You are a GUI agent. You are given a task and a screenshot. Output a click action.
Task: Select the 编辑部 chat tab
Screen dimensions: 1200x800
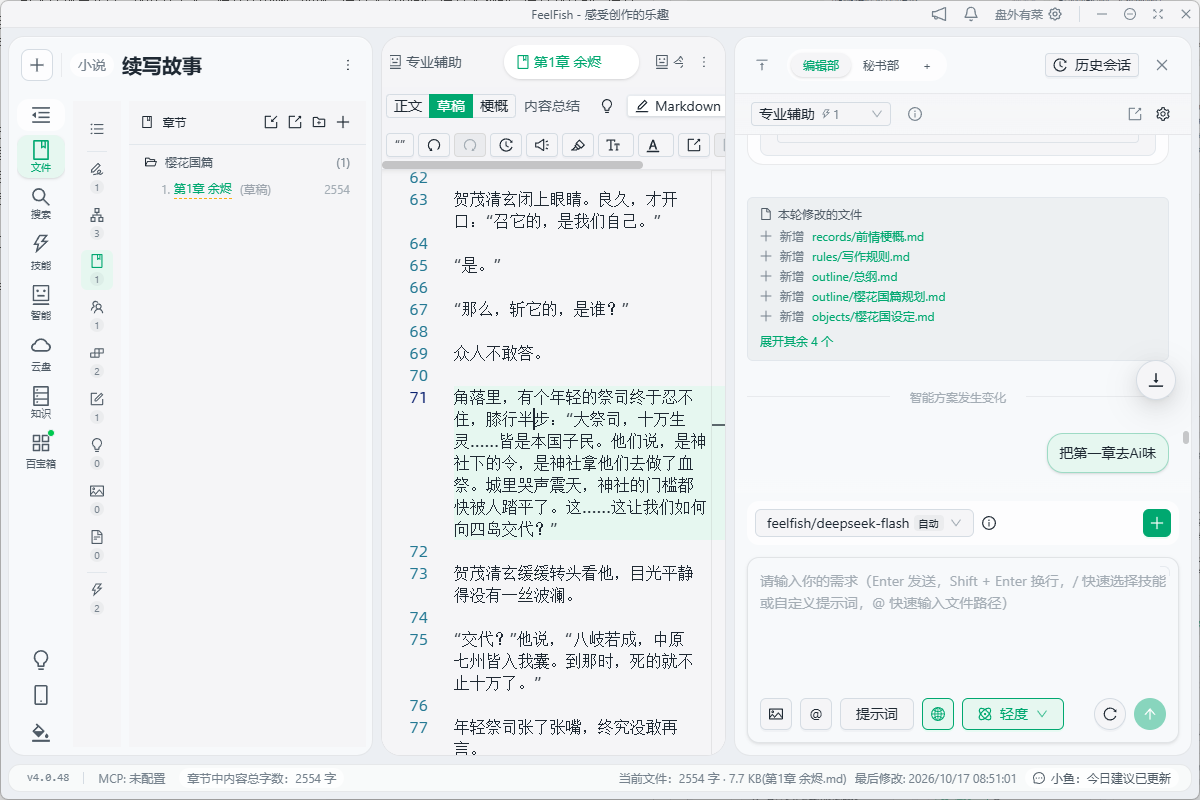coord(821,65)
